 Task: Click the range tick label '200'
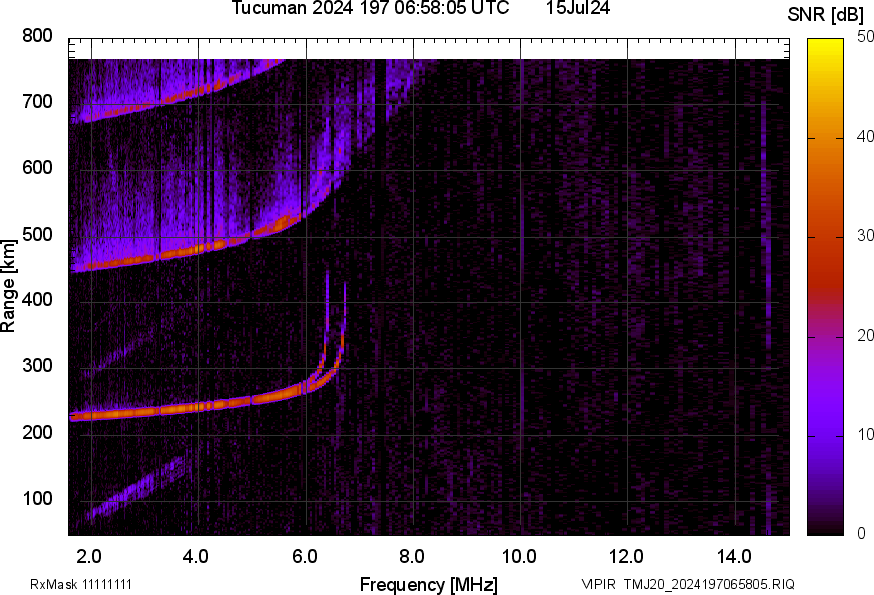[37, 432]
